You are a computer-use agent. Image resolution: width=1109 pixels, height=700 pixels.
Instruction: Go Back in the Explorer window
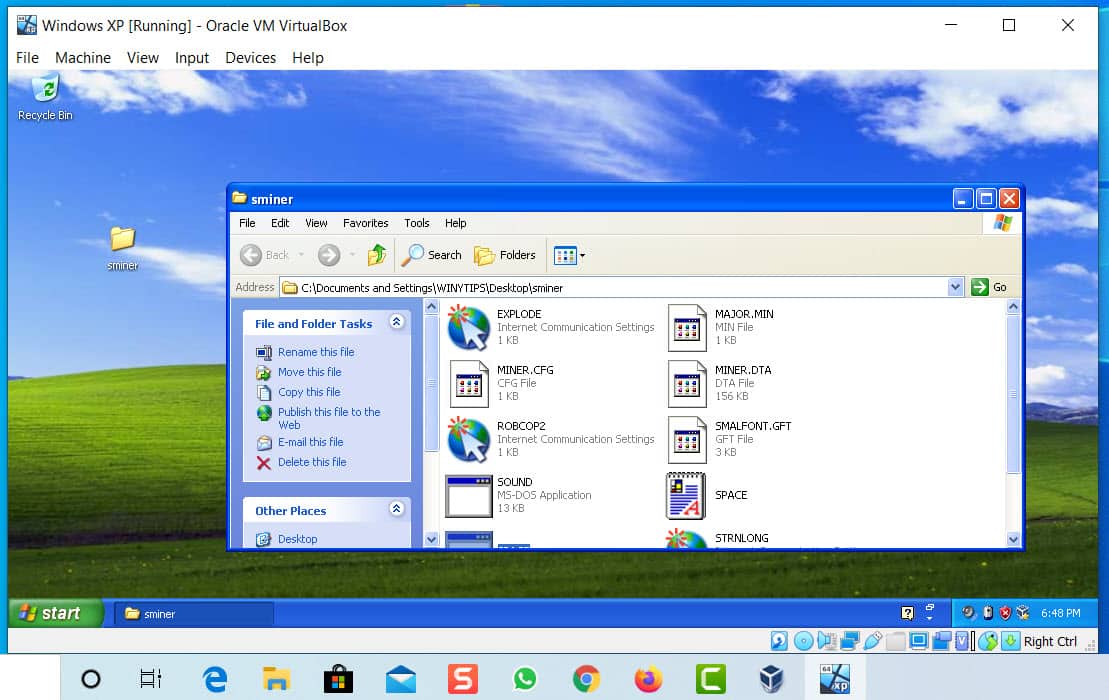pyautogui.click(x=265, y=255)
